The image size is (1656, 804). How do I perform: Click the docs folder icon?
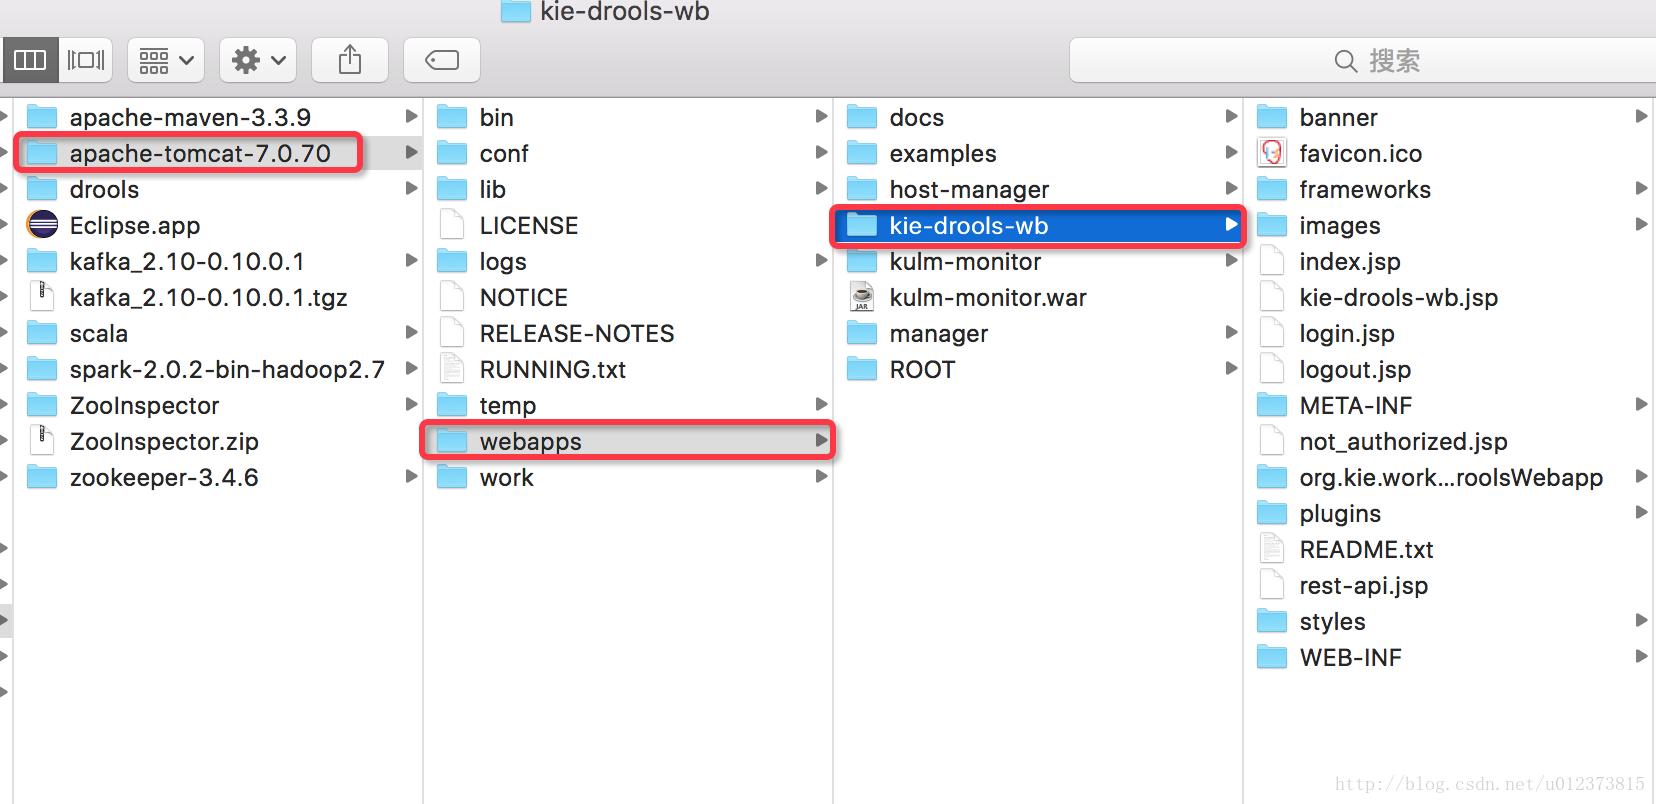point(862,117)
